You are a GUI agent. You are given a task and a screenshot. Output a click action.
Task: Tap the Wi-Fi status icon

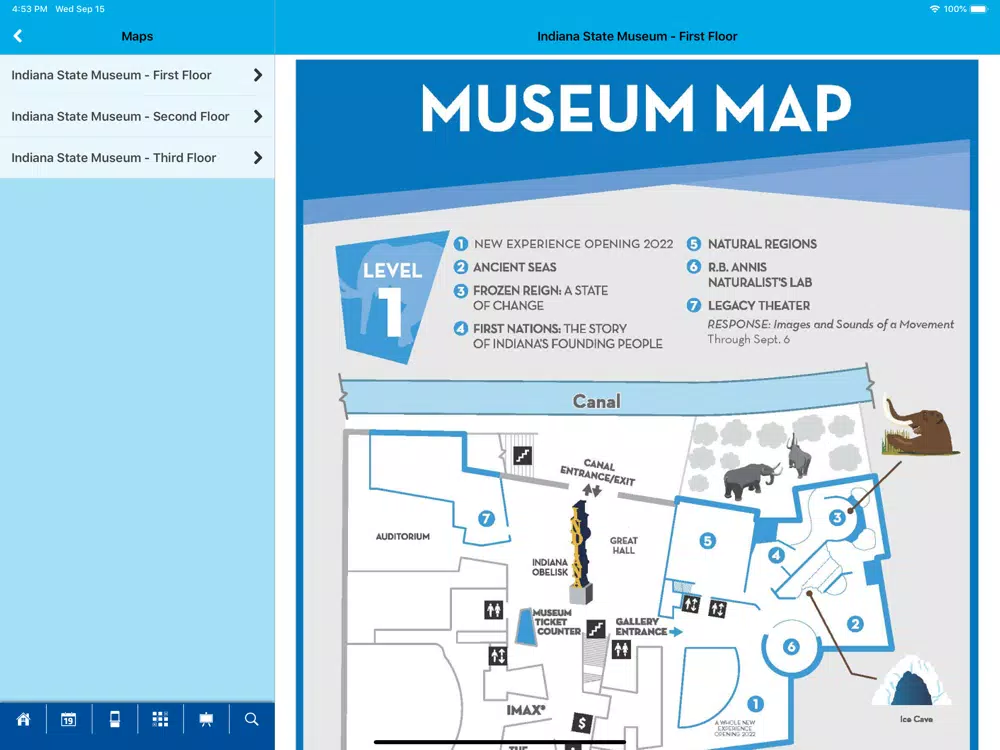tap(934, 9)
